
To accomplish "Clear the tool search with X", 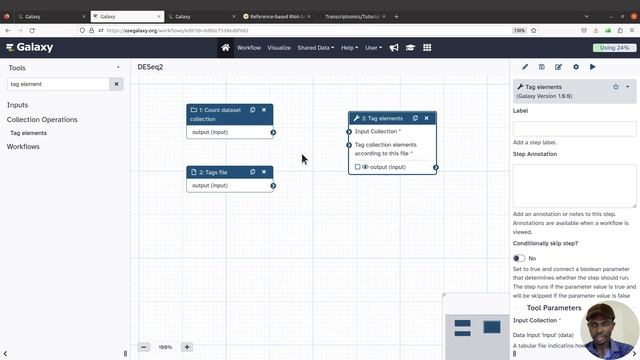I will (x=116, y=84).
